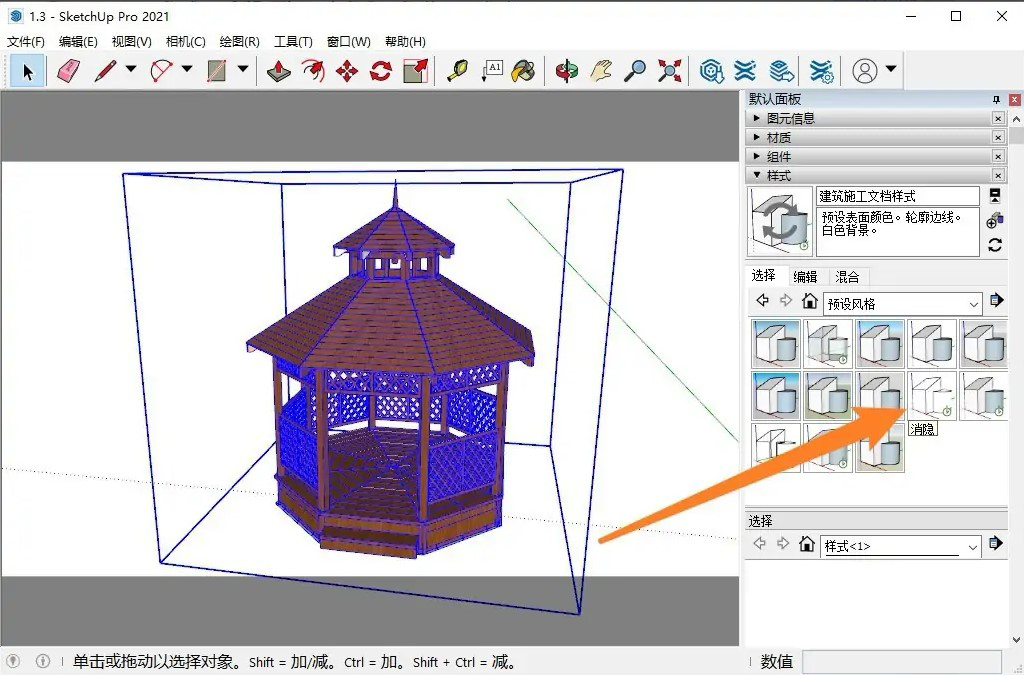This screenshot has width=1024, height=675.
Task: Activate the Push/Pull tool
Action: 280,71
